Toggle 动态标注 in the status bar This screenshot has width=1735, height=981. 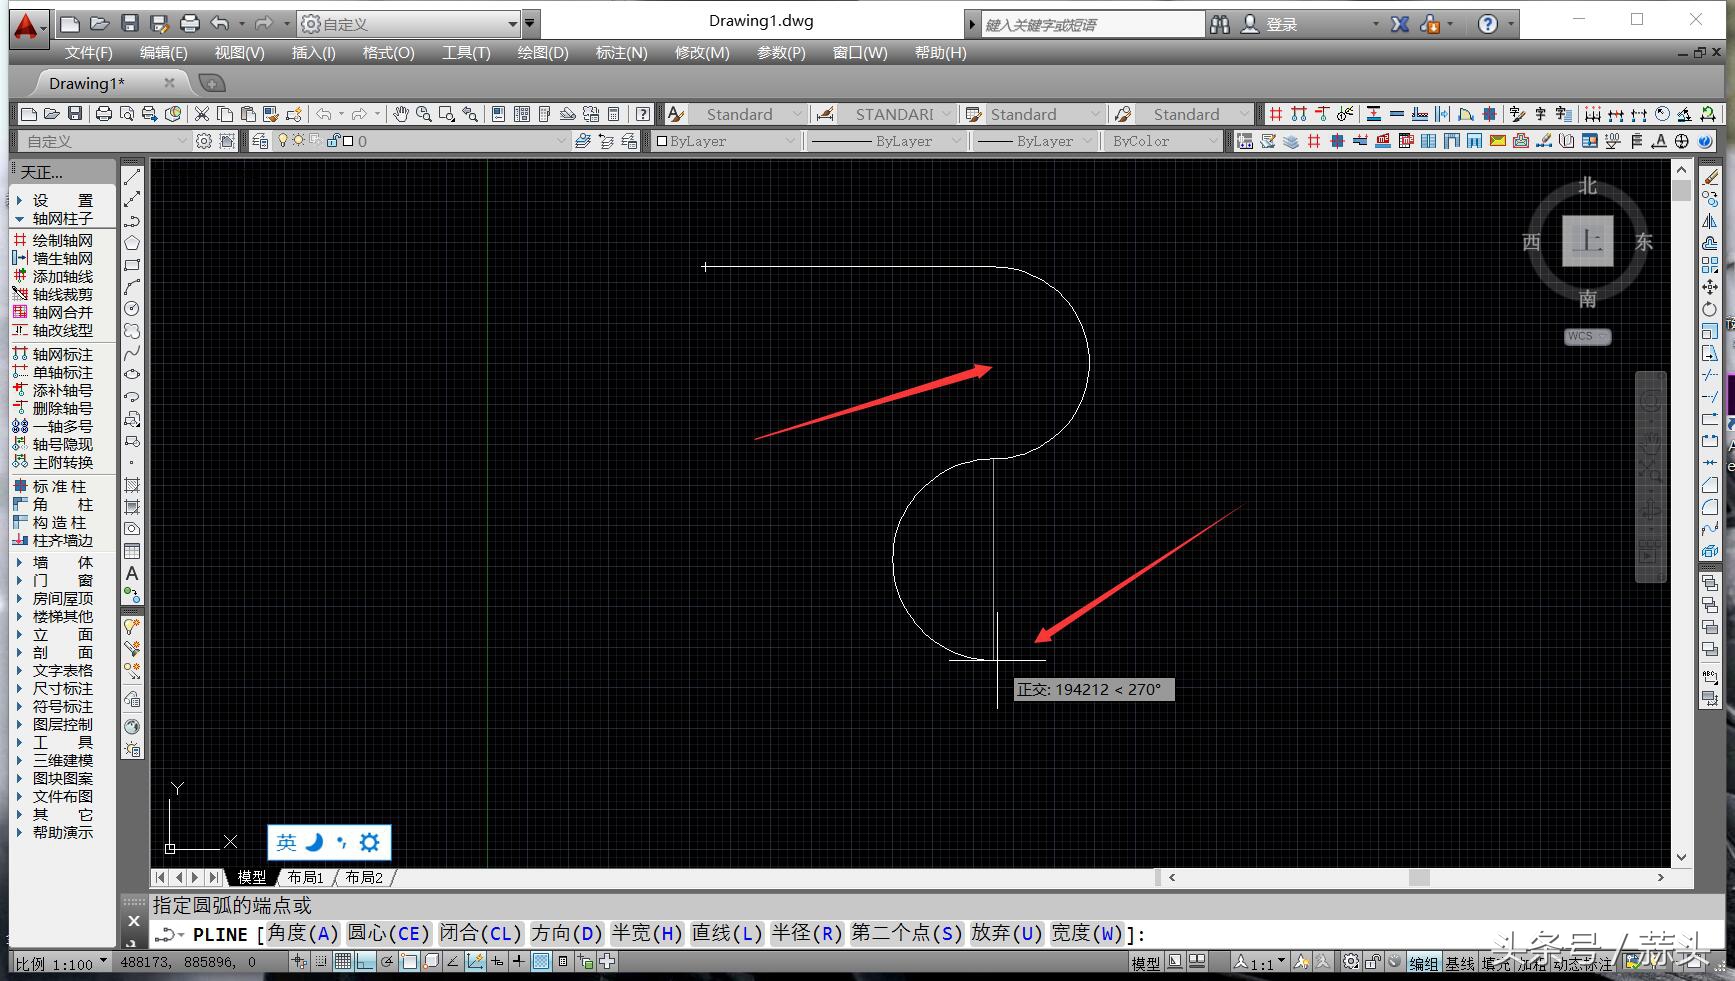pyautogui.click(x=1583, y=963)
